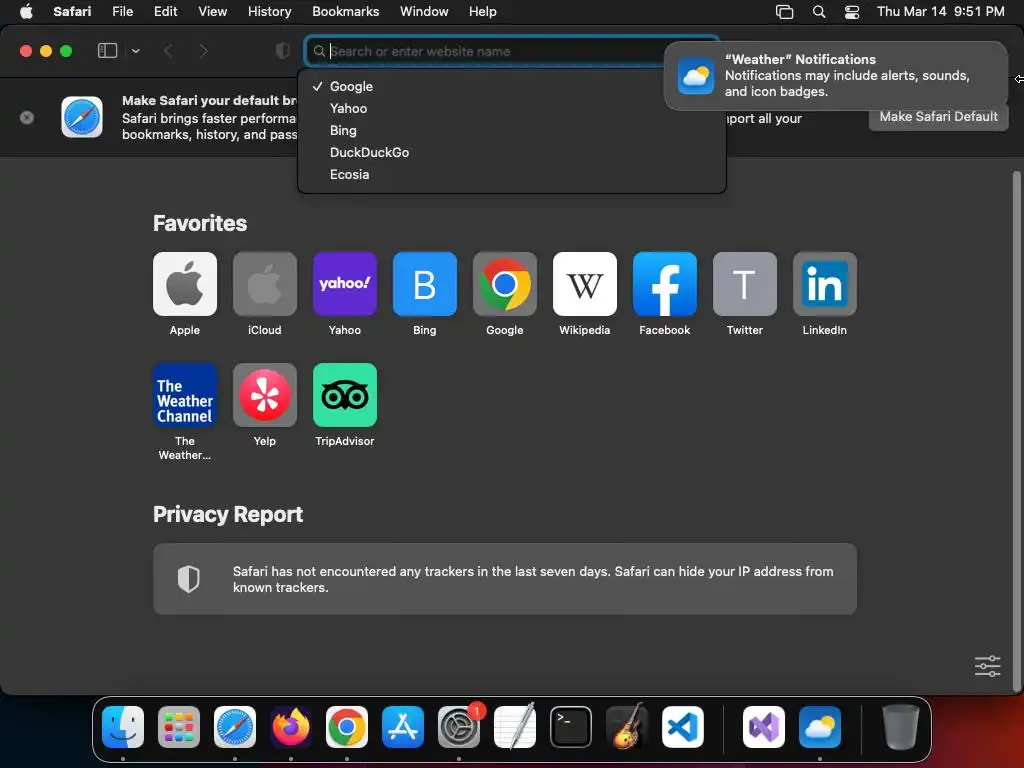The height and width of the screenshot is (768, 1024).
Task: Open Firefox from the Dock
Action: (x=291, y=727)
